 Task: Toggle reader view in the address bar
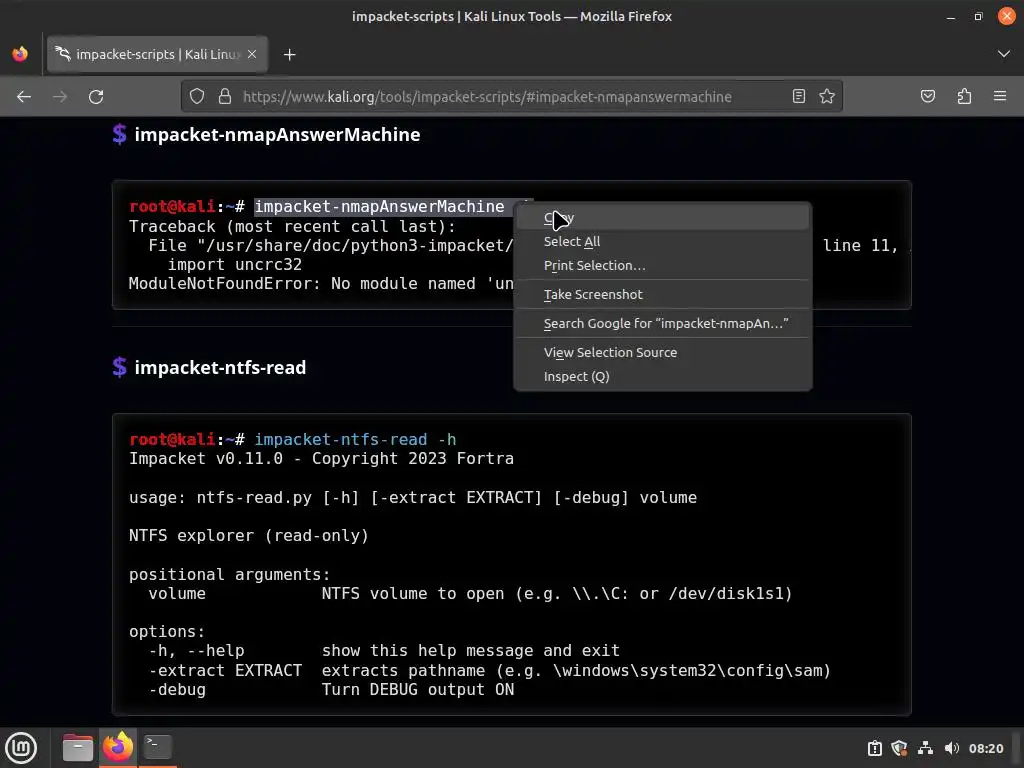798,97
